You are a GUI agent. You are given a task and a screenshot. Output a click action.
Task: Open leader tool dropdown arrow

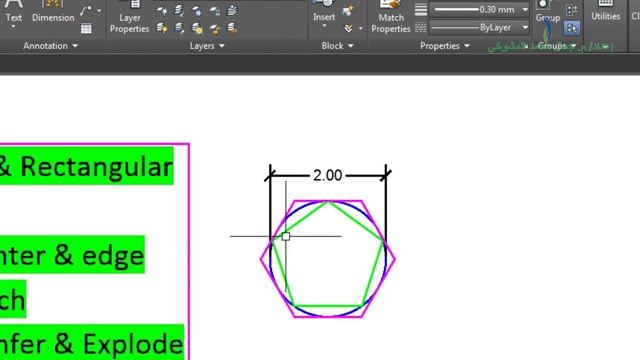pyautogui.click(x=99, y=11)
